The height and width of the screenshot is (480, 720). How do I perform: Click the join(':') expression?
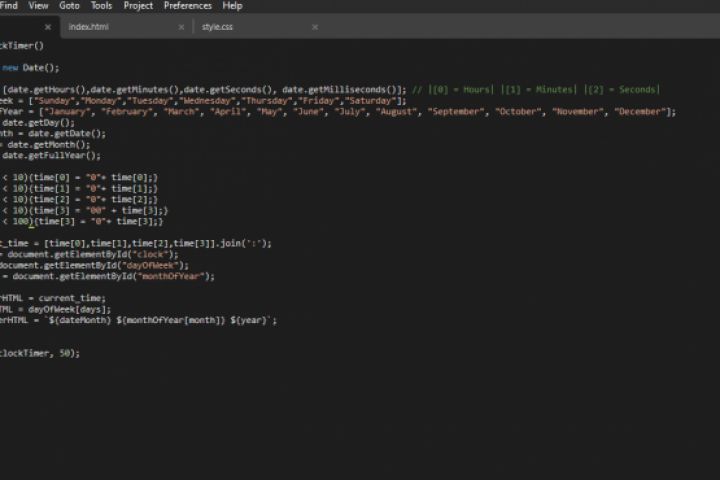246,243
